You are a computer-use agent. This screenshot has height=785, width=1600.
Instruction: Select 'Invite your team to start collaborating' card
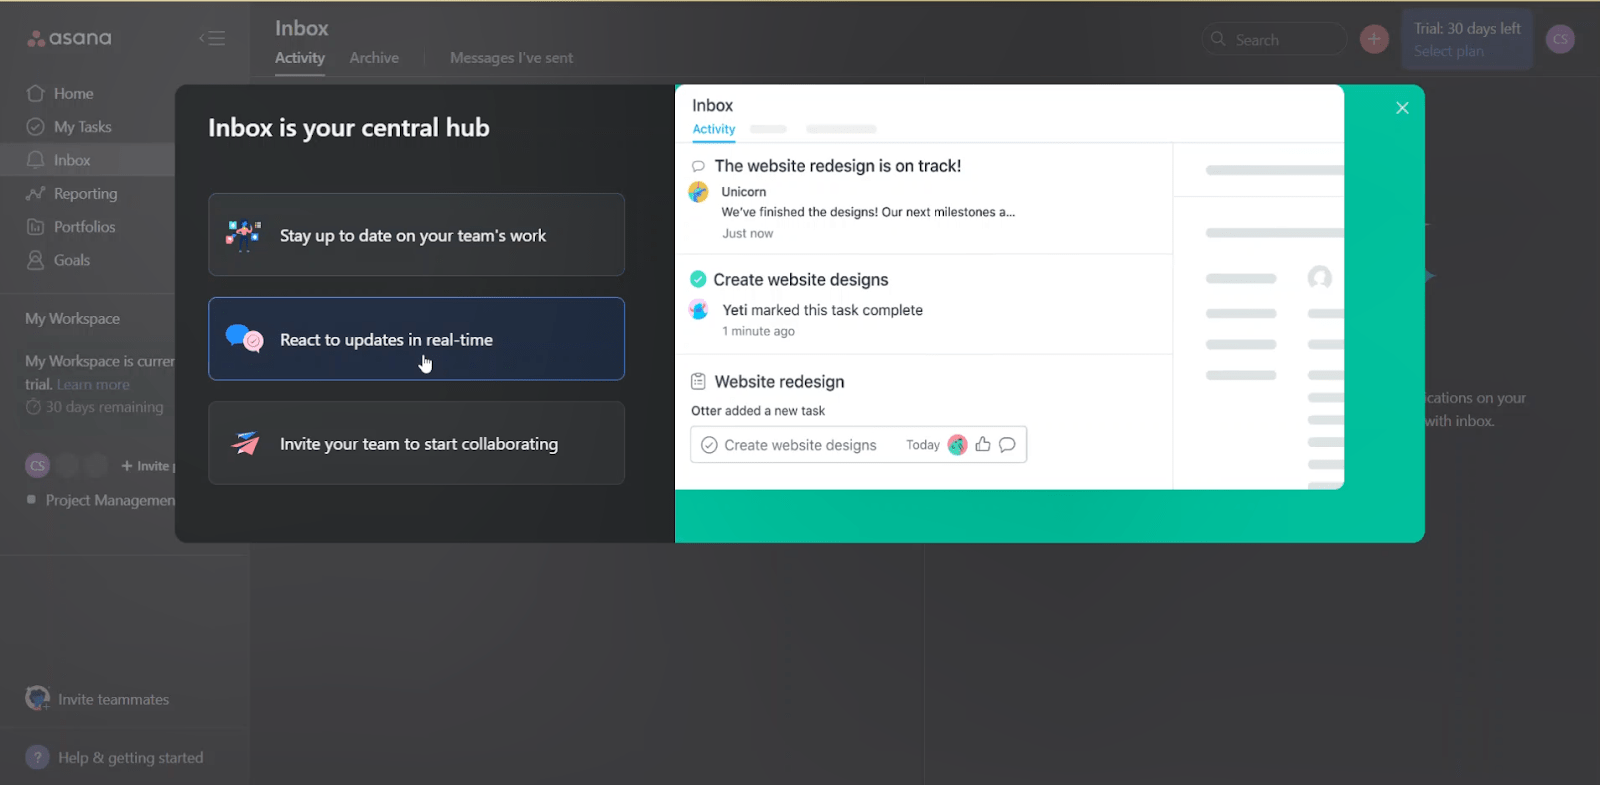tap(416, 443)
